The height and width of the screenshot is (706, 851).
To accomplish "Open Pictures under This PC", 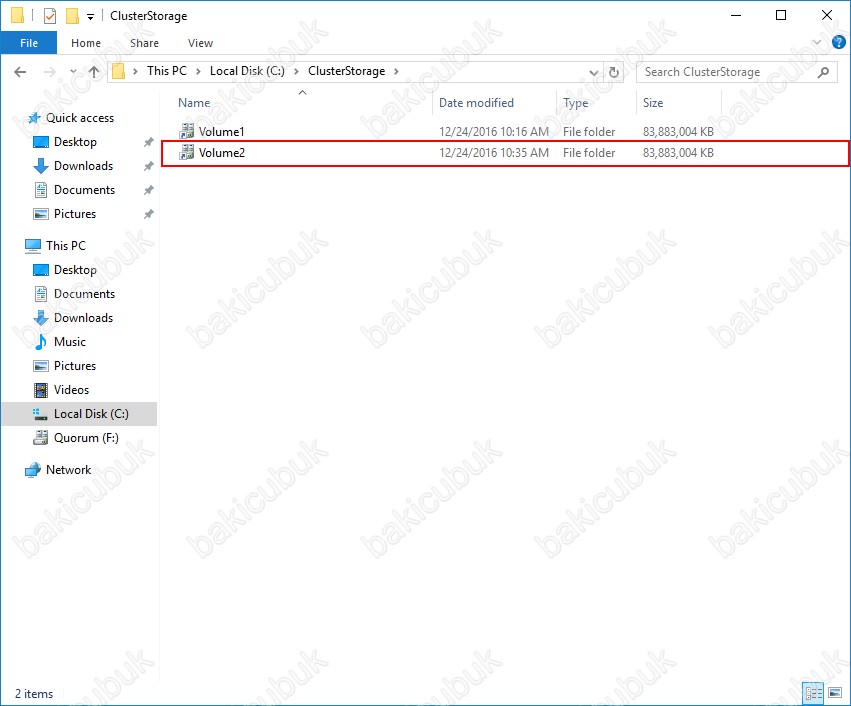I will (75, 366).
